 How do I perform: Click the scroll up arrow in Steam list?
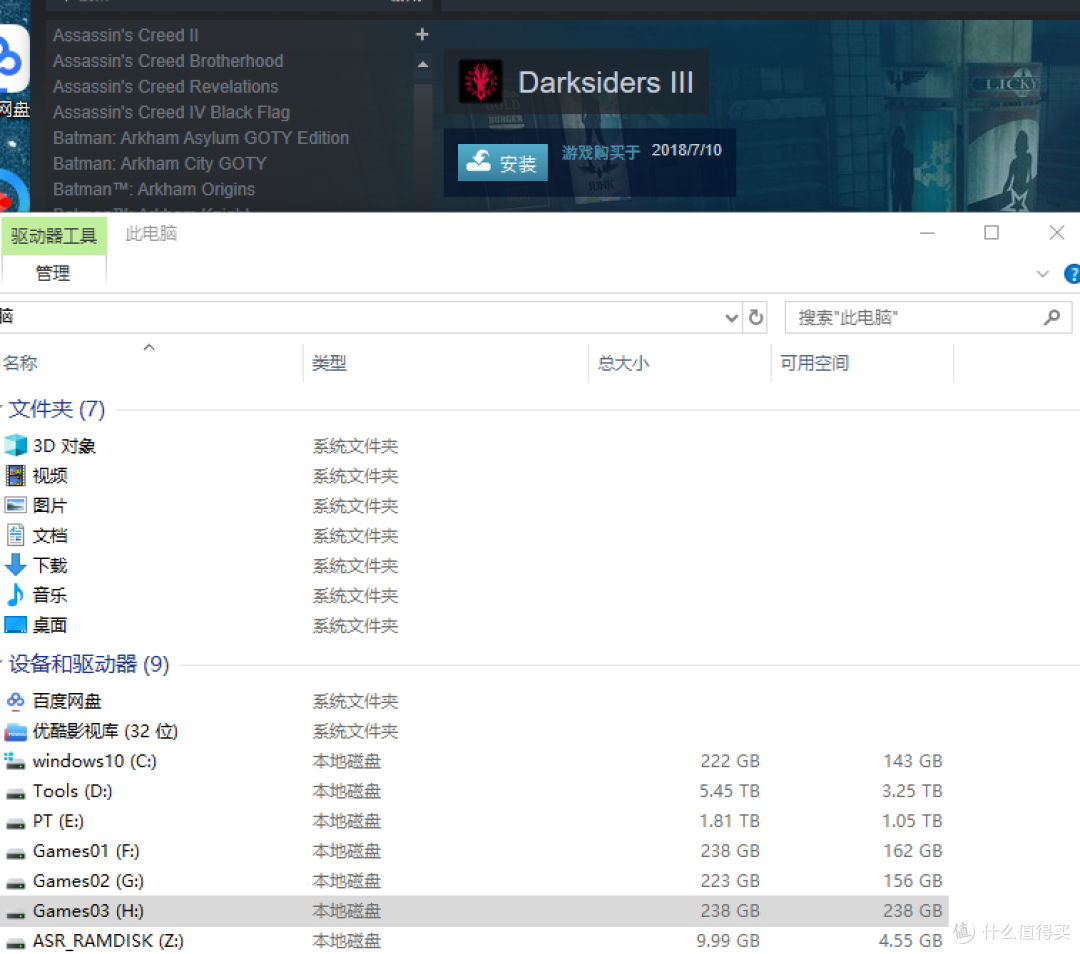point(422,64)
